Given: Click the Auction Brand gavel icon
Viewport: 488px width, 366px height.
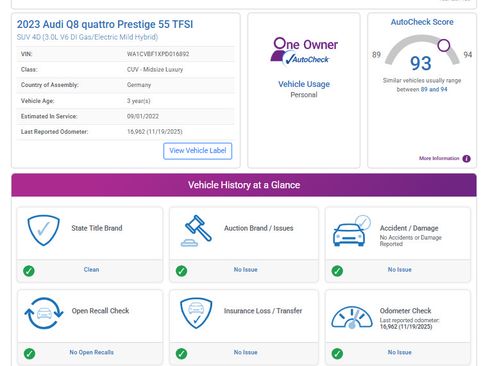Looking at the screenshot, I should tap(196, 231).
